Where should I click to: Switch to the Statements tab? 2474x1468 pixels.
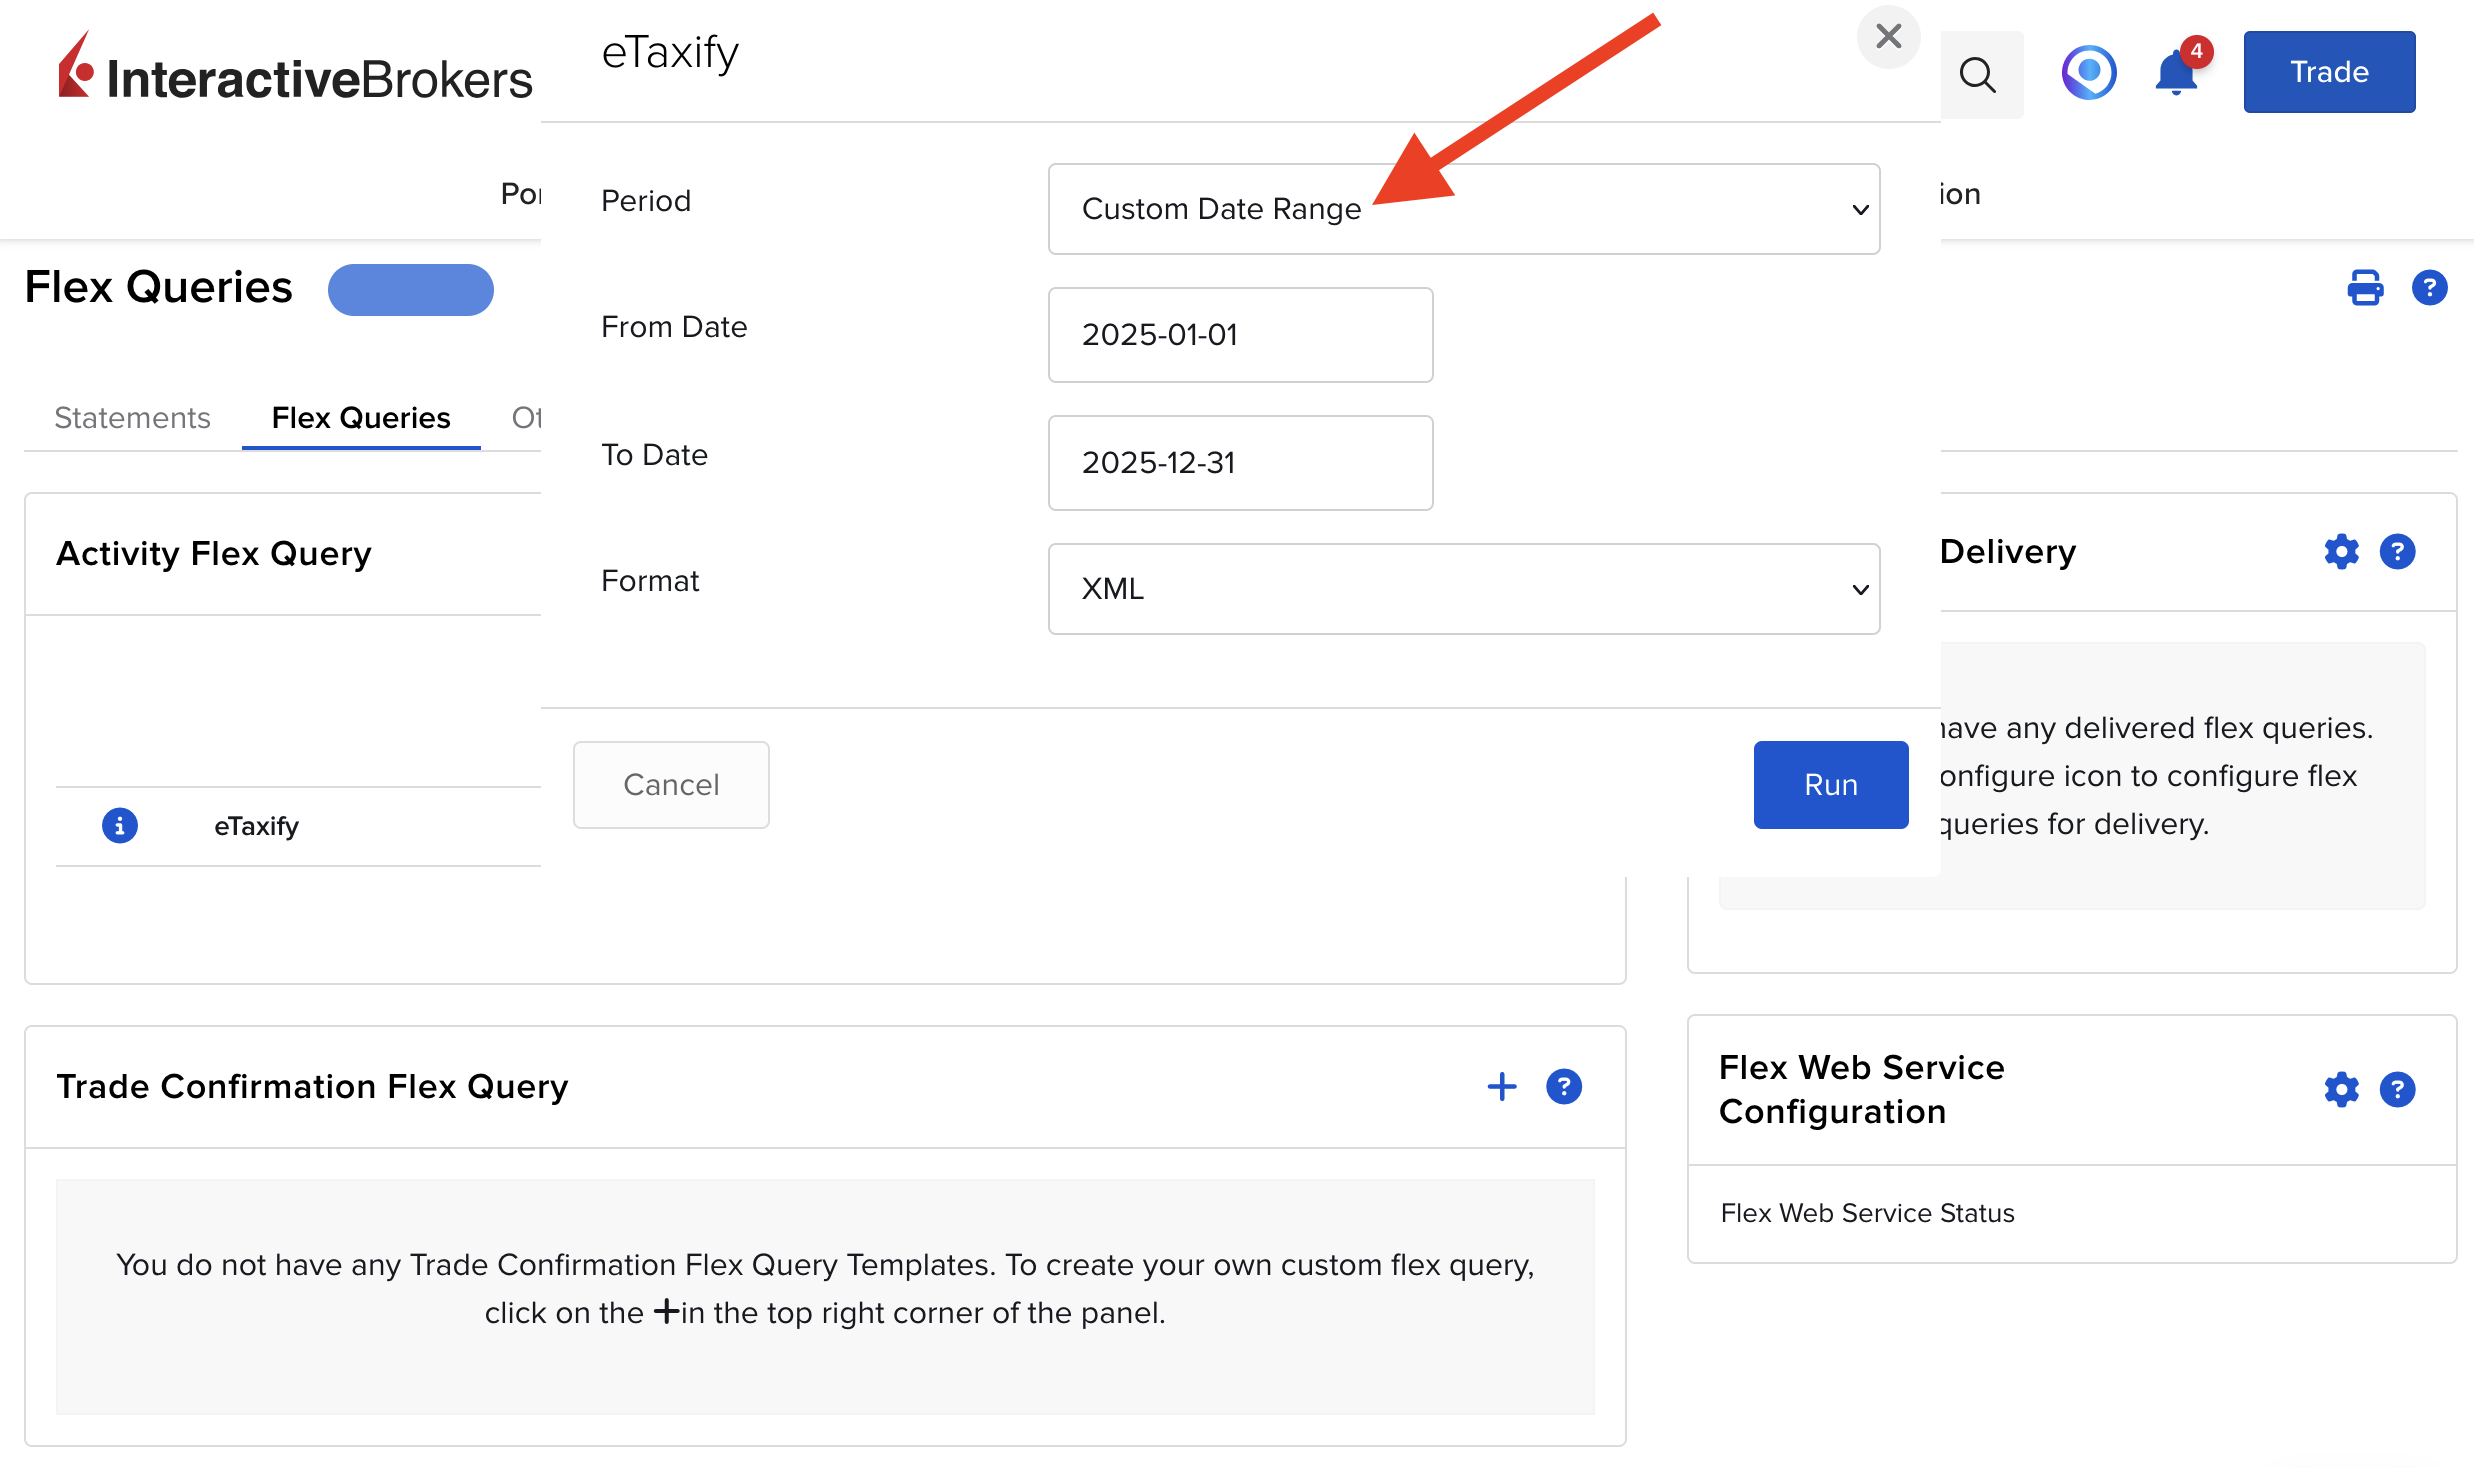(x=132, y=418)
